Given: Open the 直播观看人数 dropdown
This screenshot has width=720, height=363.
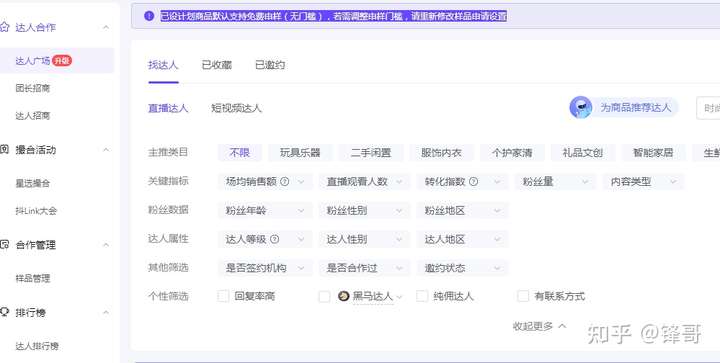Looking at the screenshot, I should [x=364, y=182].
